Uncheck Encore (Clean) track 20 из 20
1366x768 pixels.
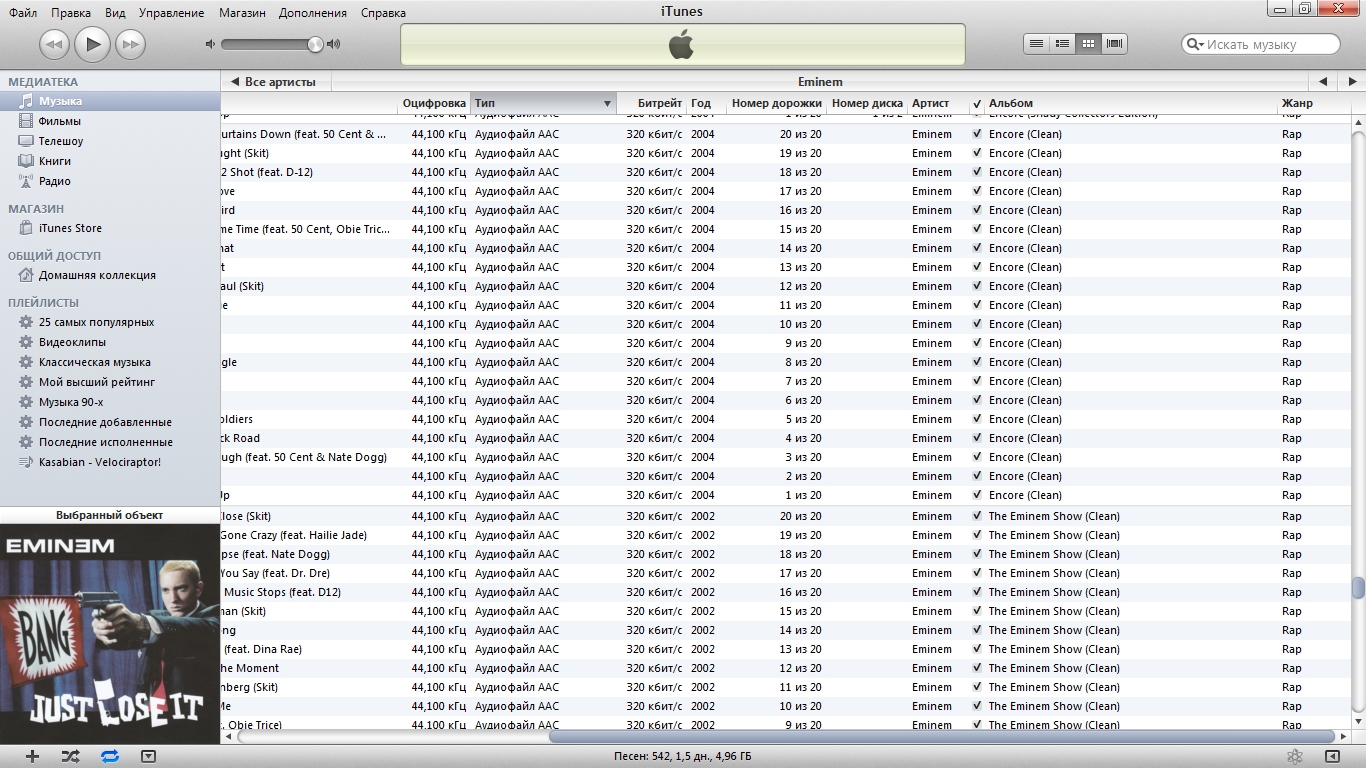977,134
